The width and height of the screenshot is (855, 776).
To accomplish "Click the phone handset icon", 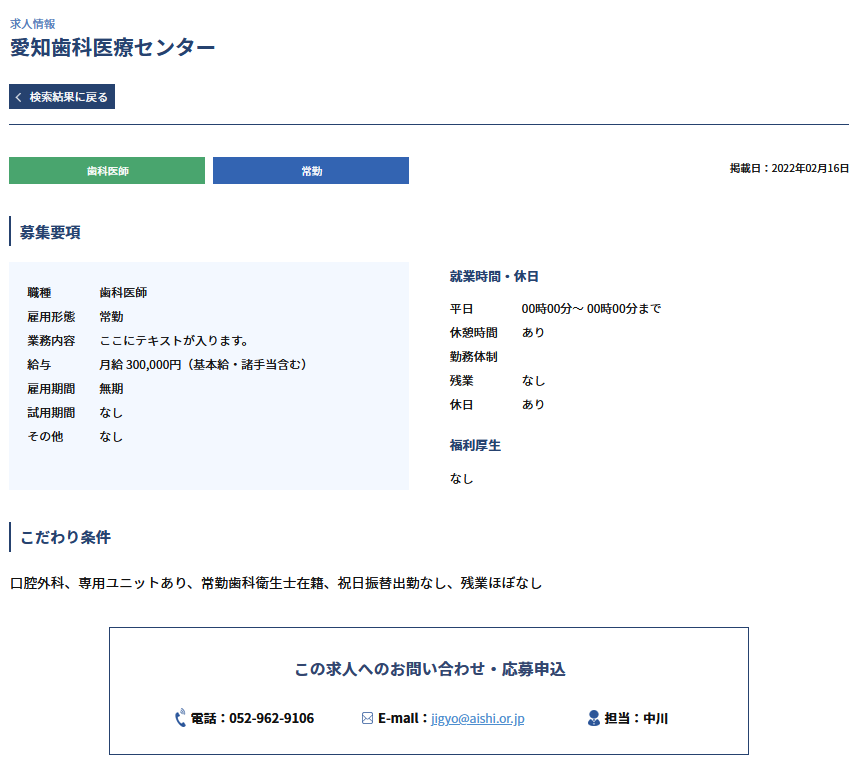I will pos(180,718).
